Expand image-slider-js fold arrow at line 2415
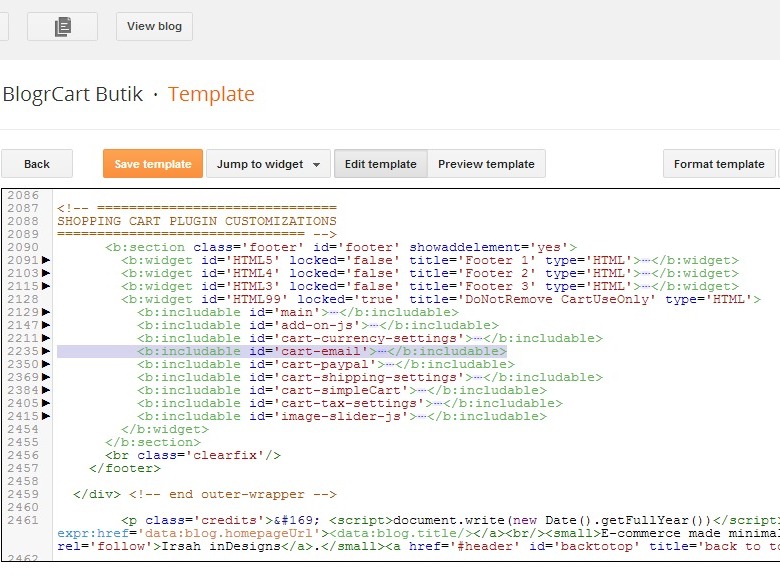Image resolution: width=780 pixels, height=583 pixels. [x=46, y=417]
